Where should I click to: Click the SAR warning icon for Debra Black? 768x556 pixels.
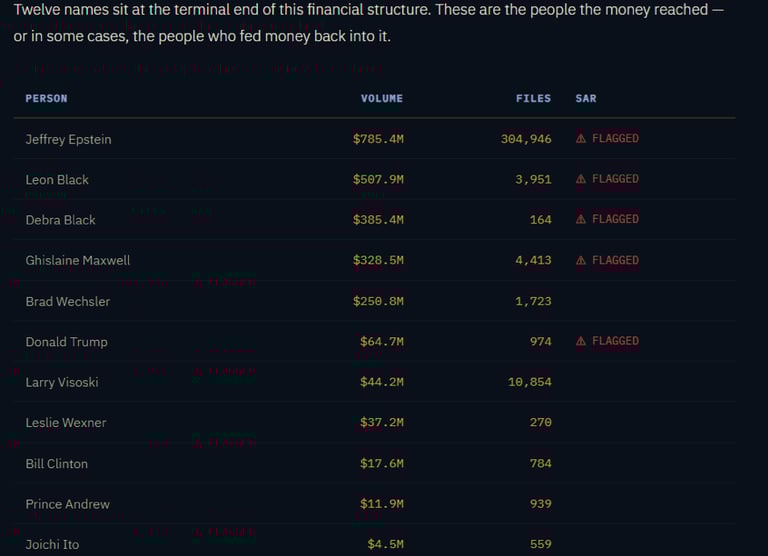[x=581, y=219]
